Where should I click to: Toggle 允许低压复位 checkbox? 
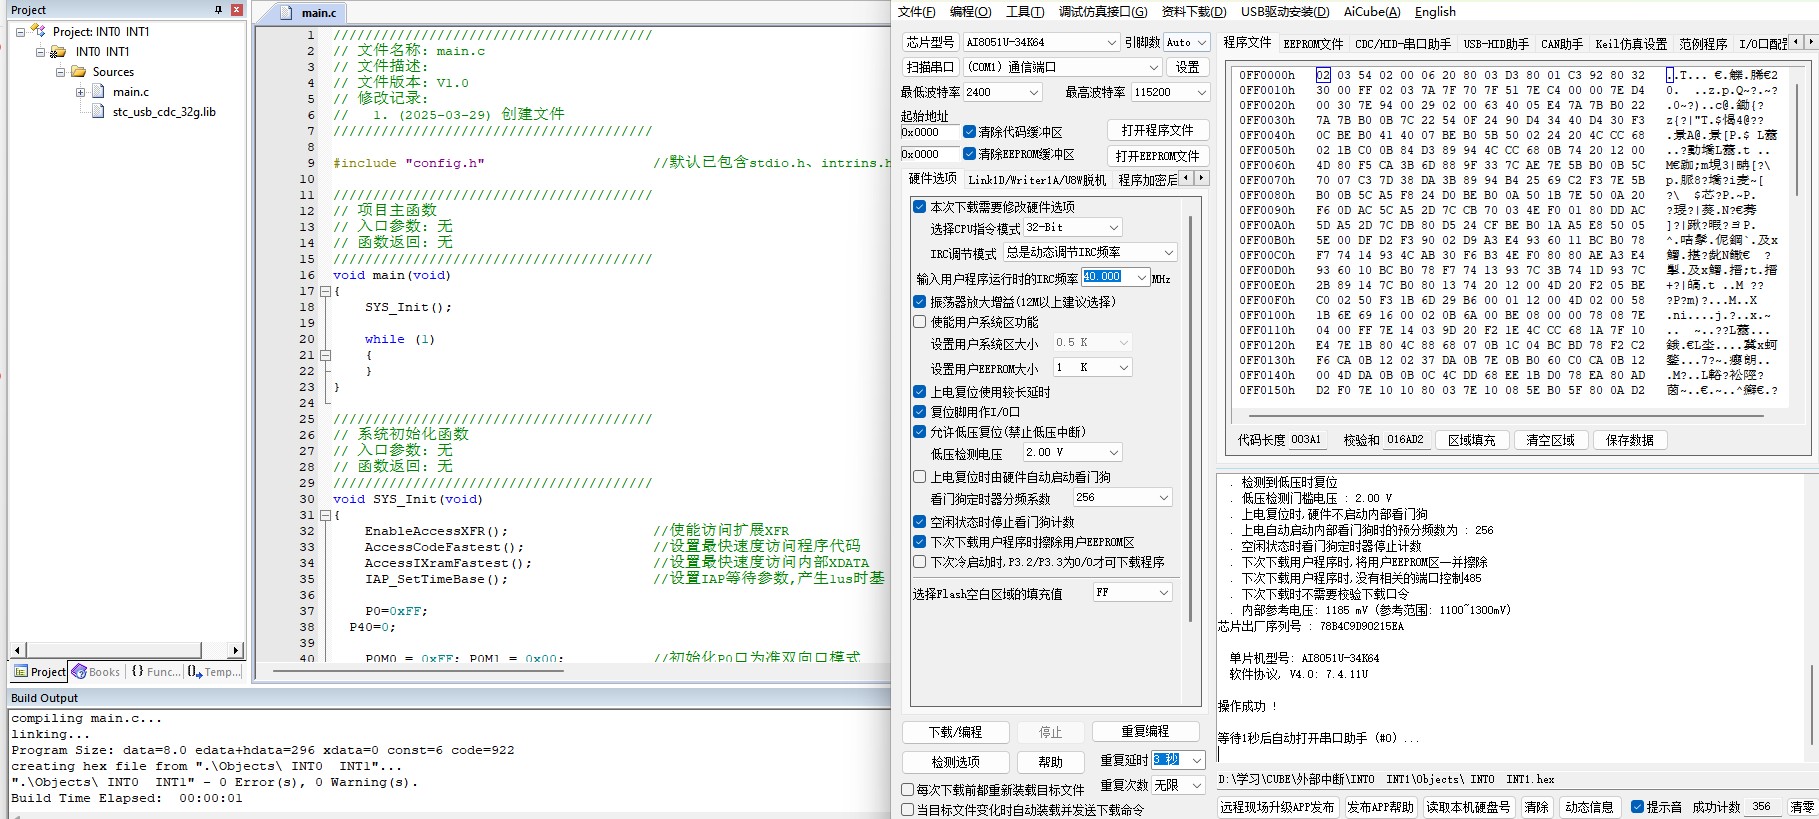919,432
